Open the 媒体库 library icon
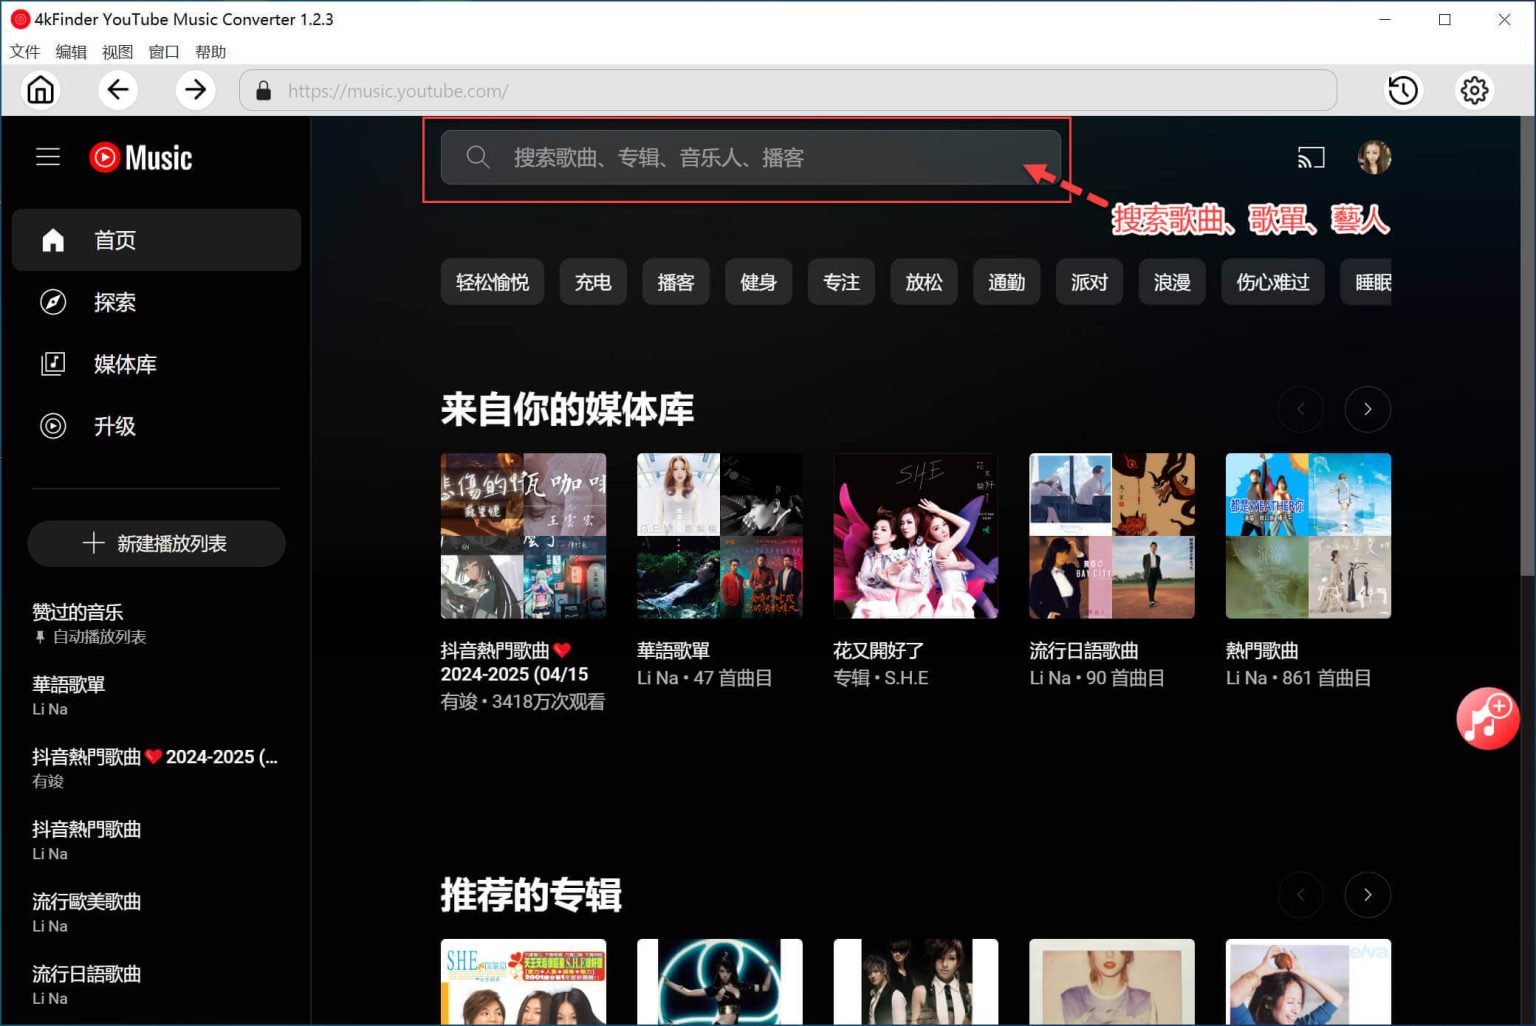This screenshot has width=1536, height=1026. pos(52,364)
